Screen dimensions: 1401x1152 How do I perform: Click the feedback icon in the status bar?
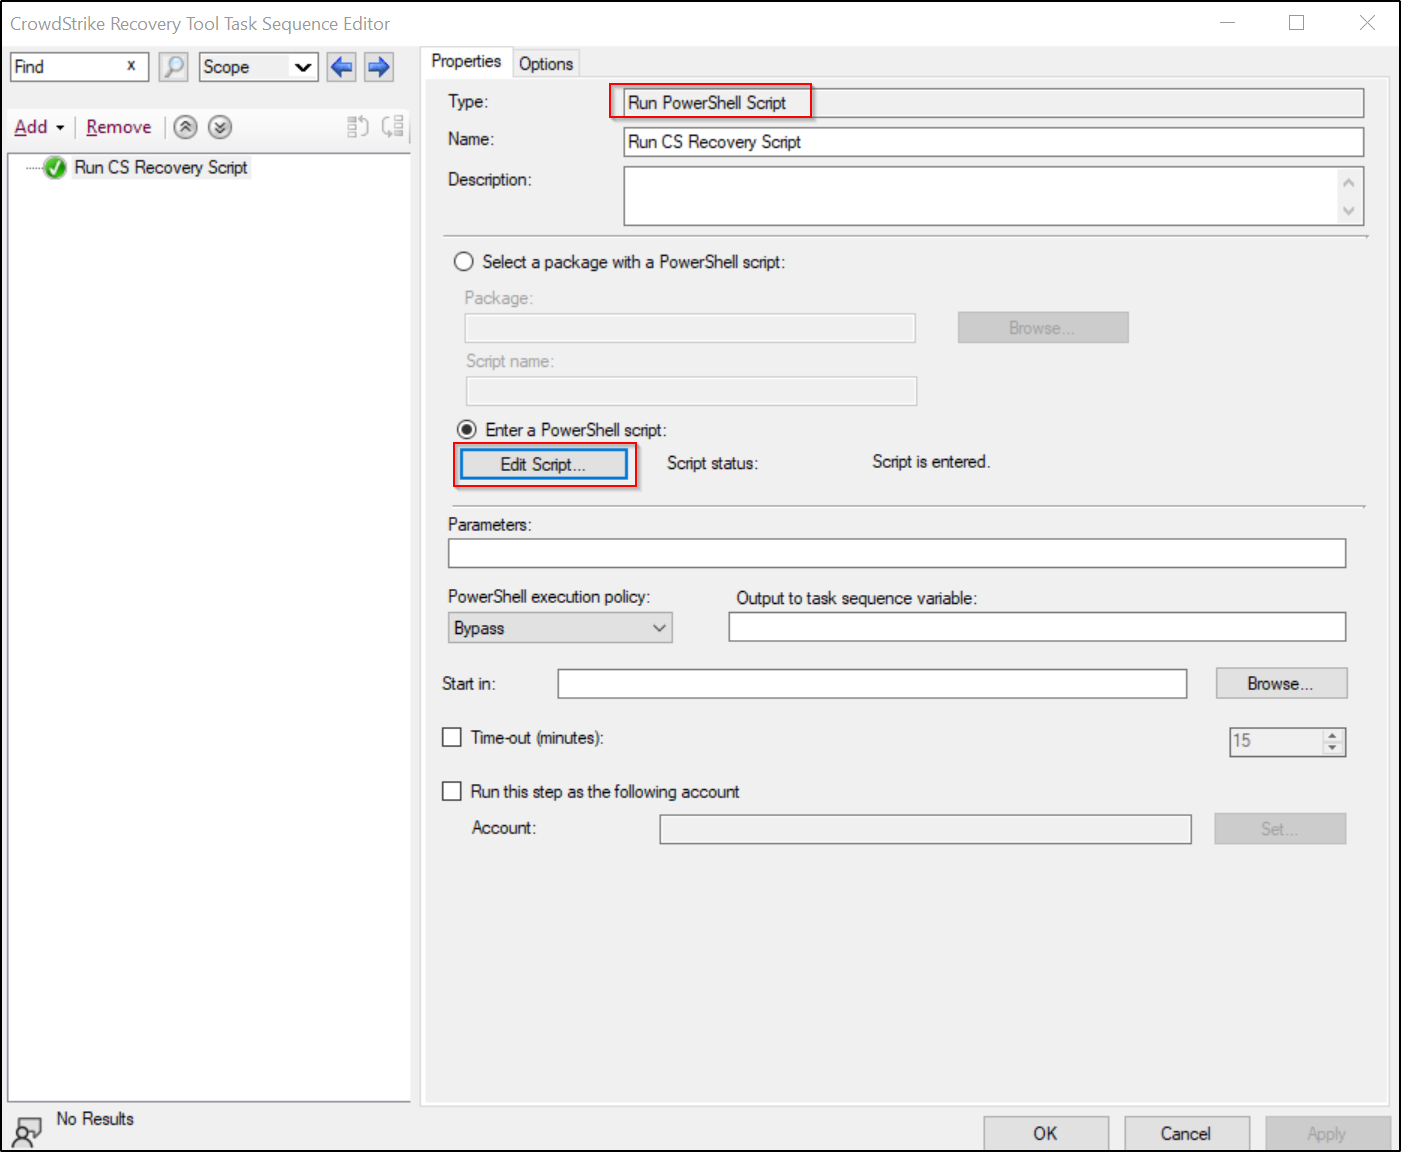27,1132
